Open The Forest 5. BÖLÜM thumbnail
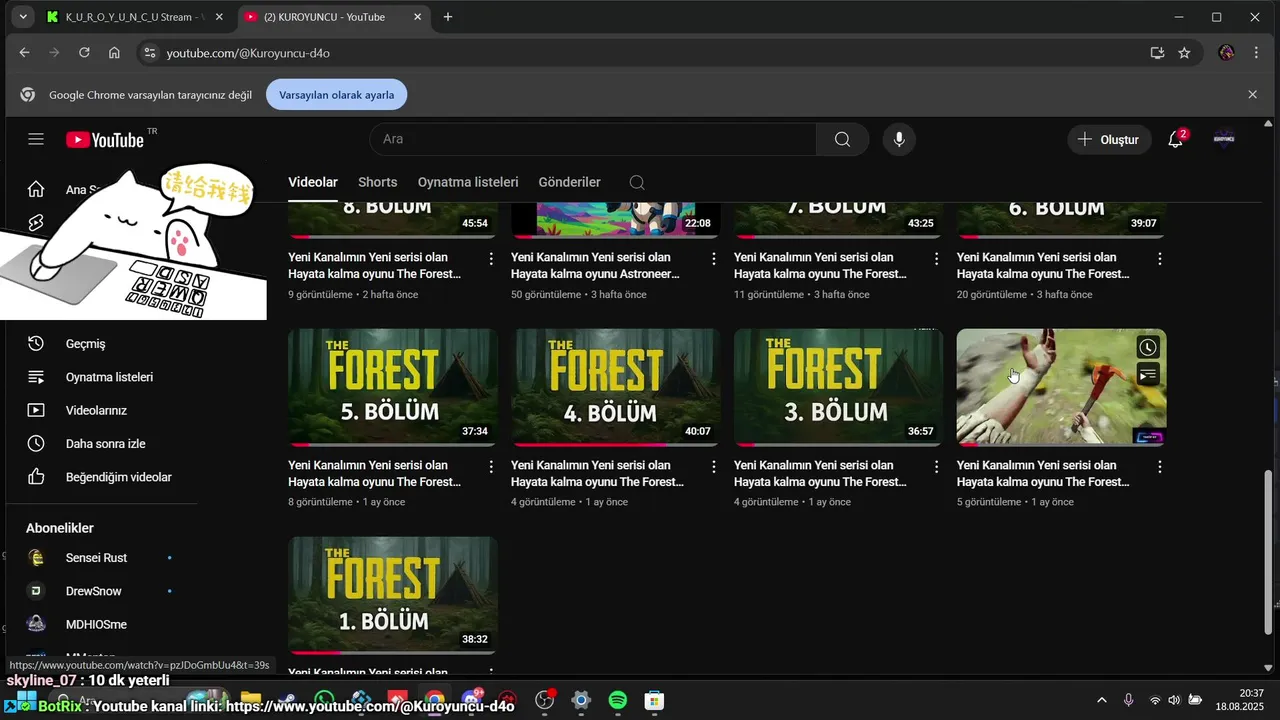Viewport: 1280px width, 720px height. 393,387
